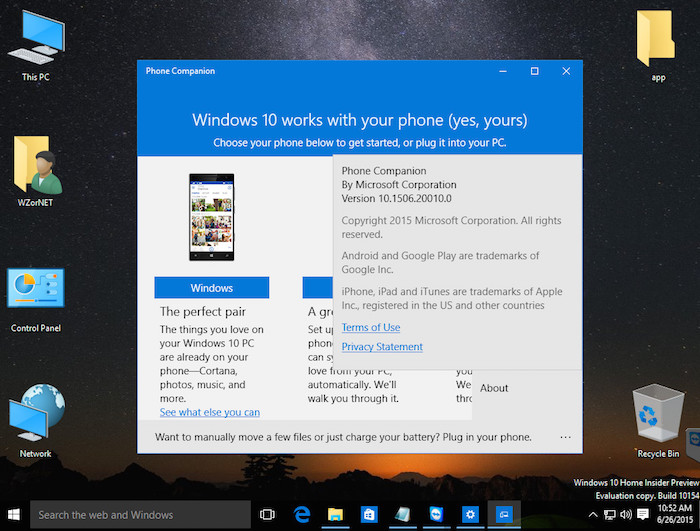Click the Phone Companion window title
Screen dimensions: 700x531
180,71
